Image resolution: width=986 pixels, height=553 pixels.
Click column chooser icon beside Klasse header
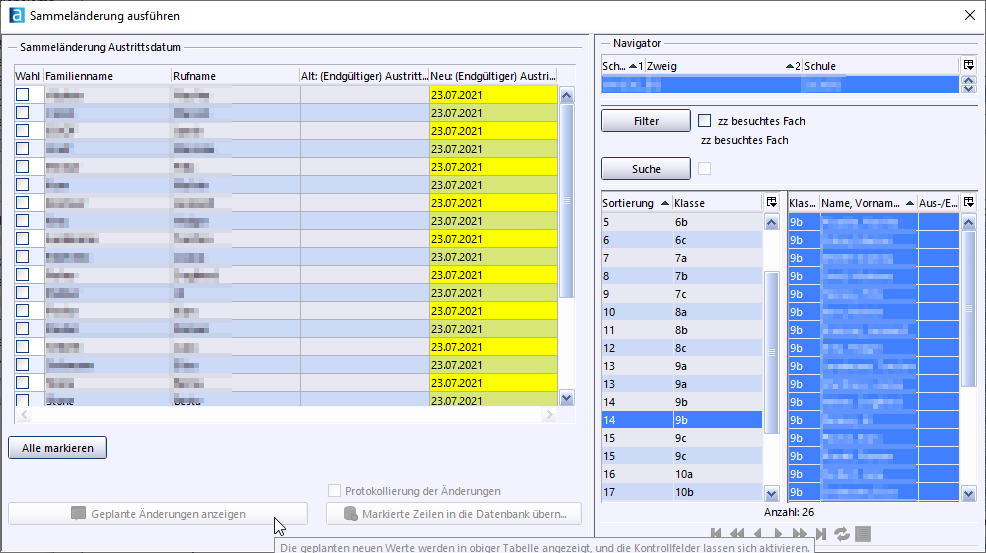point(771,203)
